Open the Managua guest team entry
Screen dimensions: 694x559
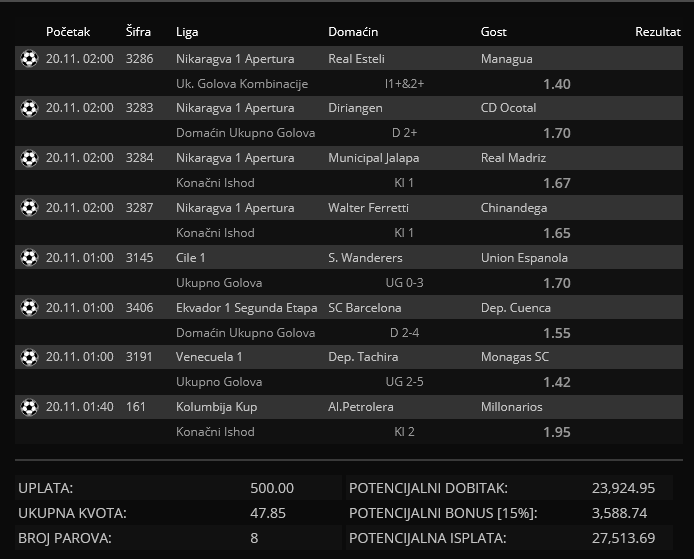[507, 59]
